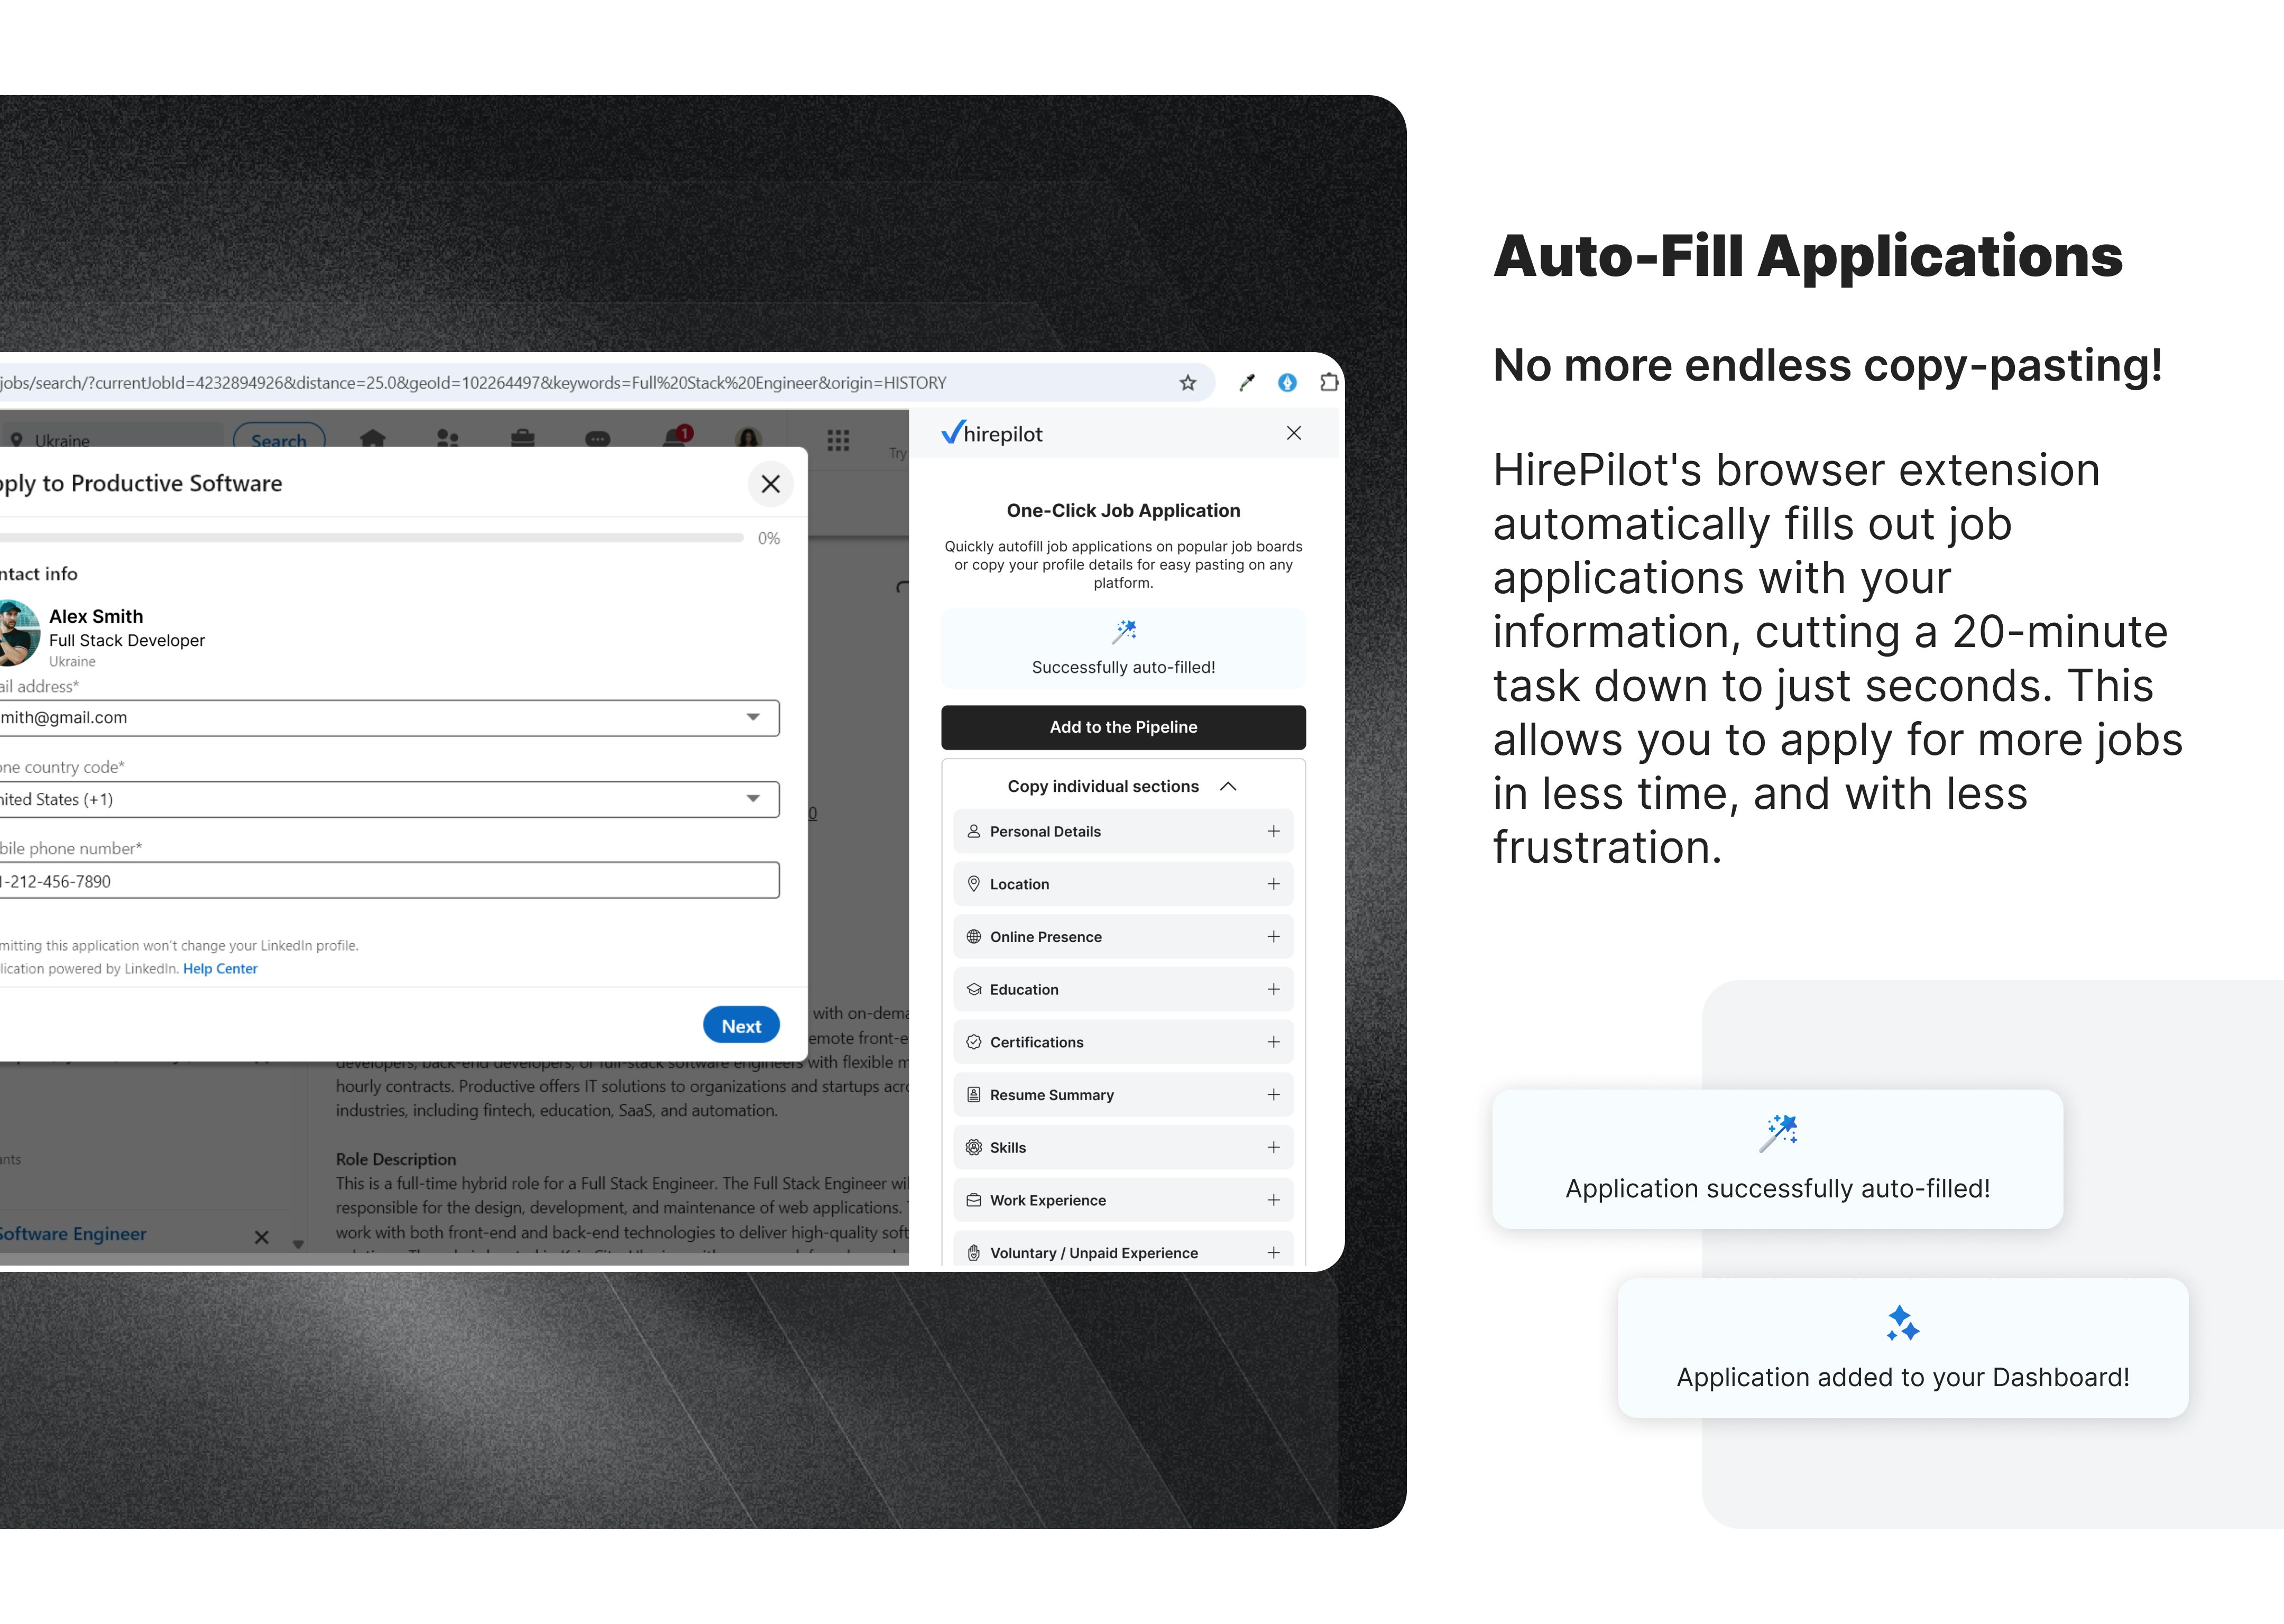
Task: Expand Personal Details with its plus
Action: tap(1273, 831)
